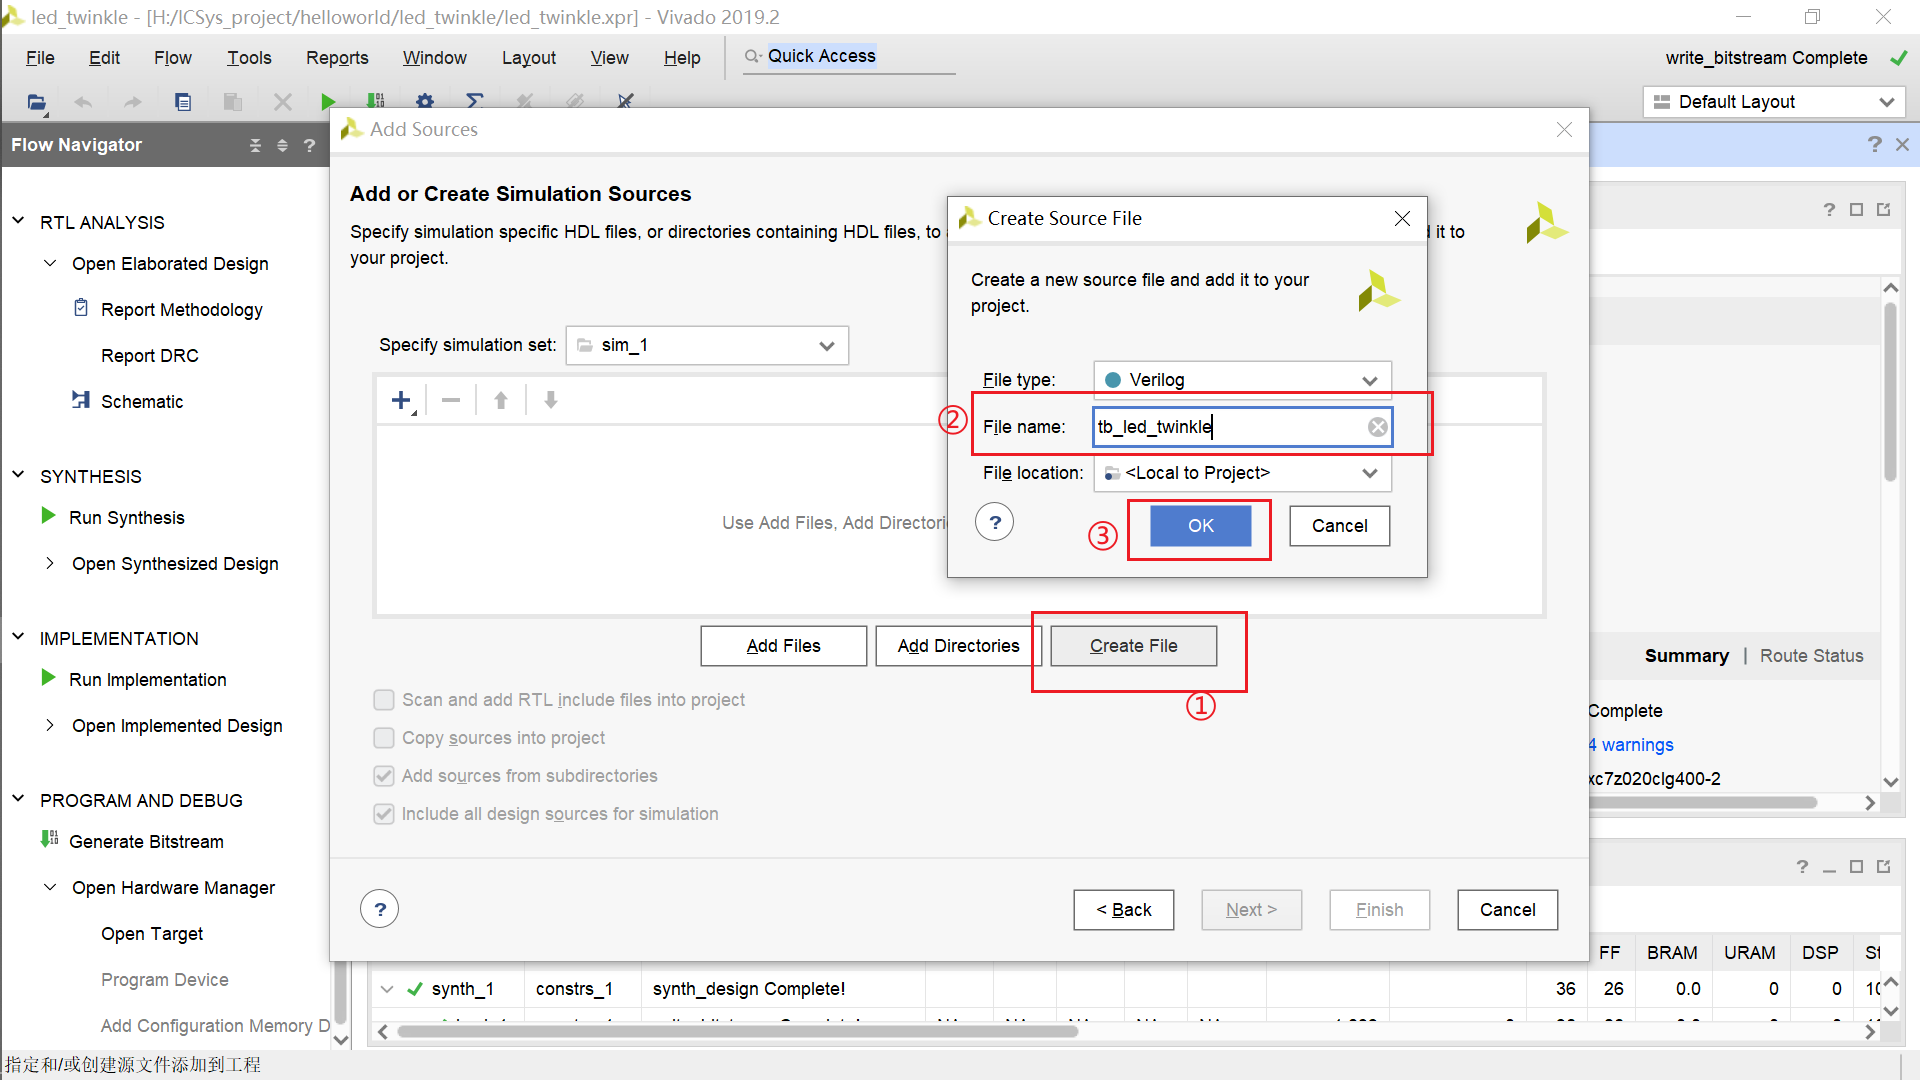Image resolution: width=1920 pixels, height=1080 pixels.
Task: Toggle Scan and add RTL include files
Action: [384, 700]
